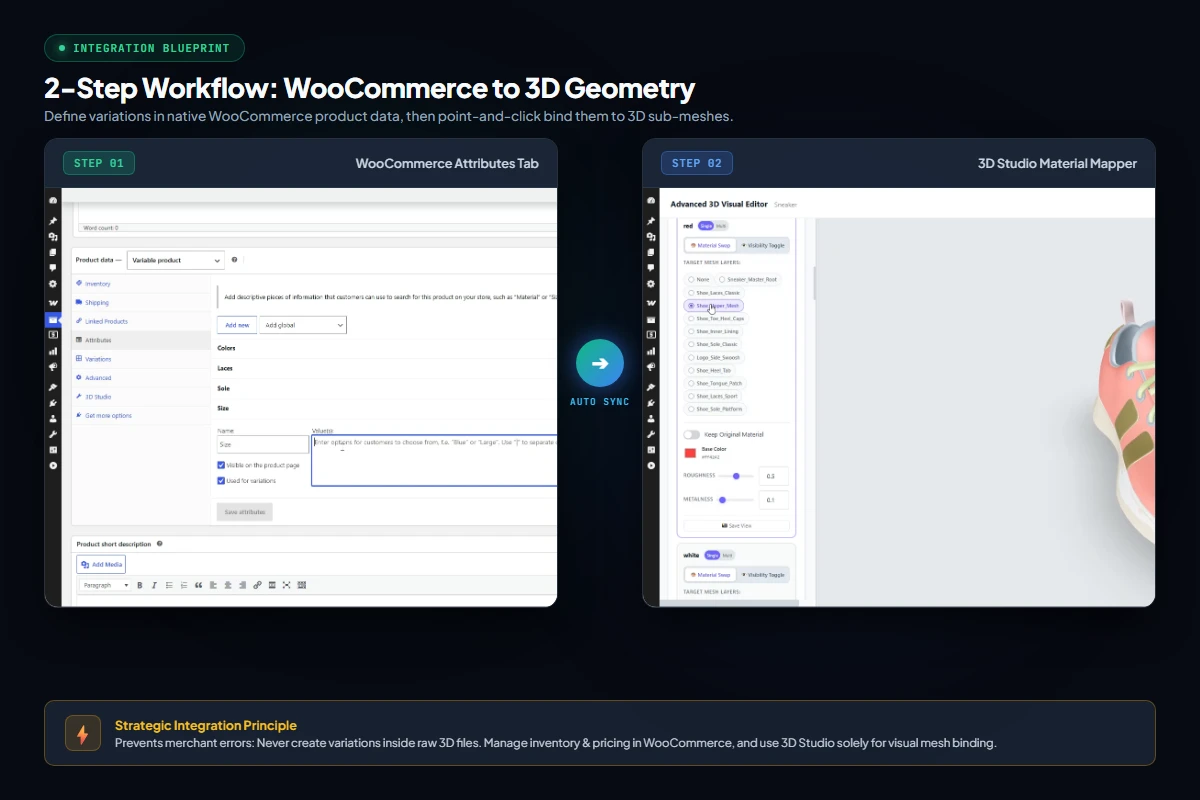Select Shoe_Laces_Classic mesh layer
Viewport: 1200px width, 800px height.
714,293
